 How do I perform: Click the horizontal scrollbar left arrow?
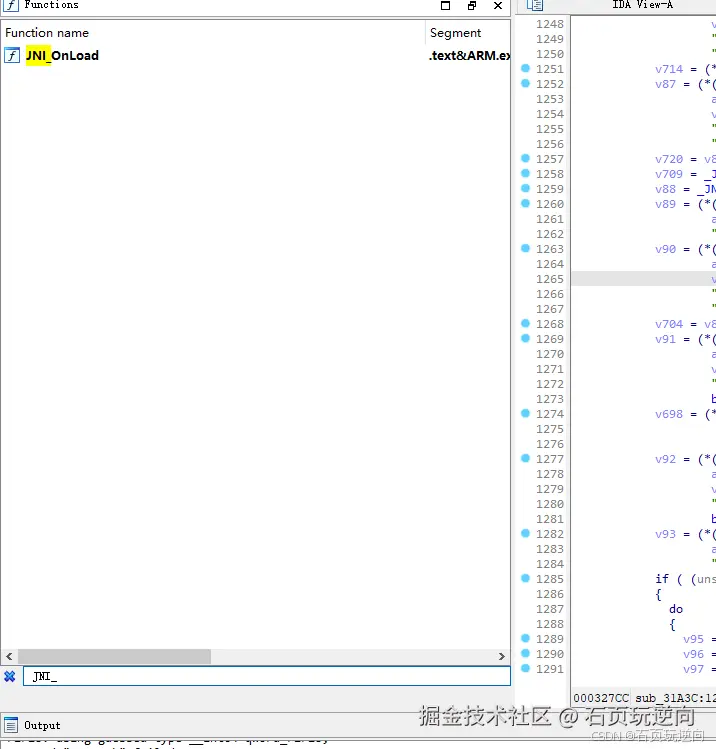click(x=9, y=656)
